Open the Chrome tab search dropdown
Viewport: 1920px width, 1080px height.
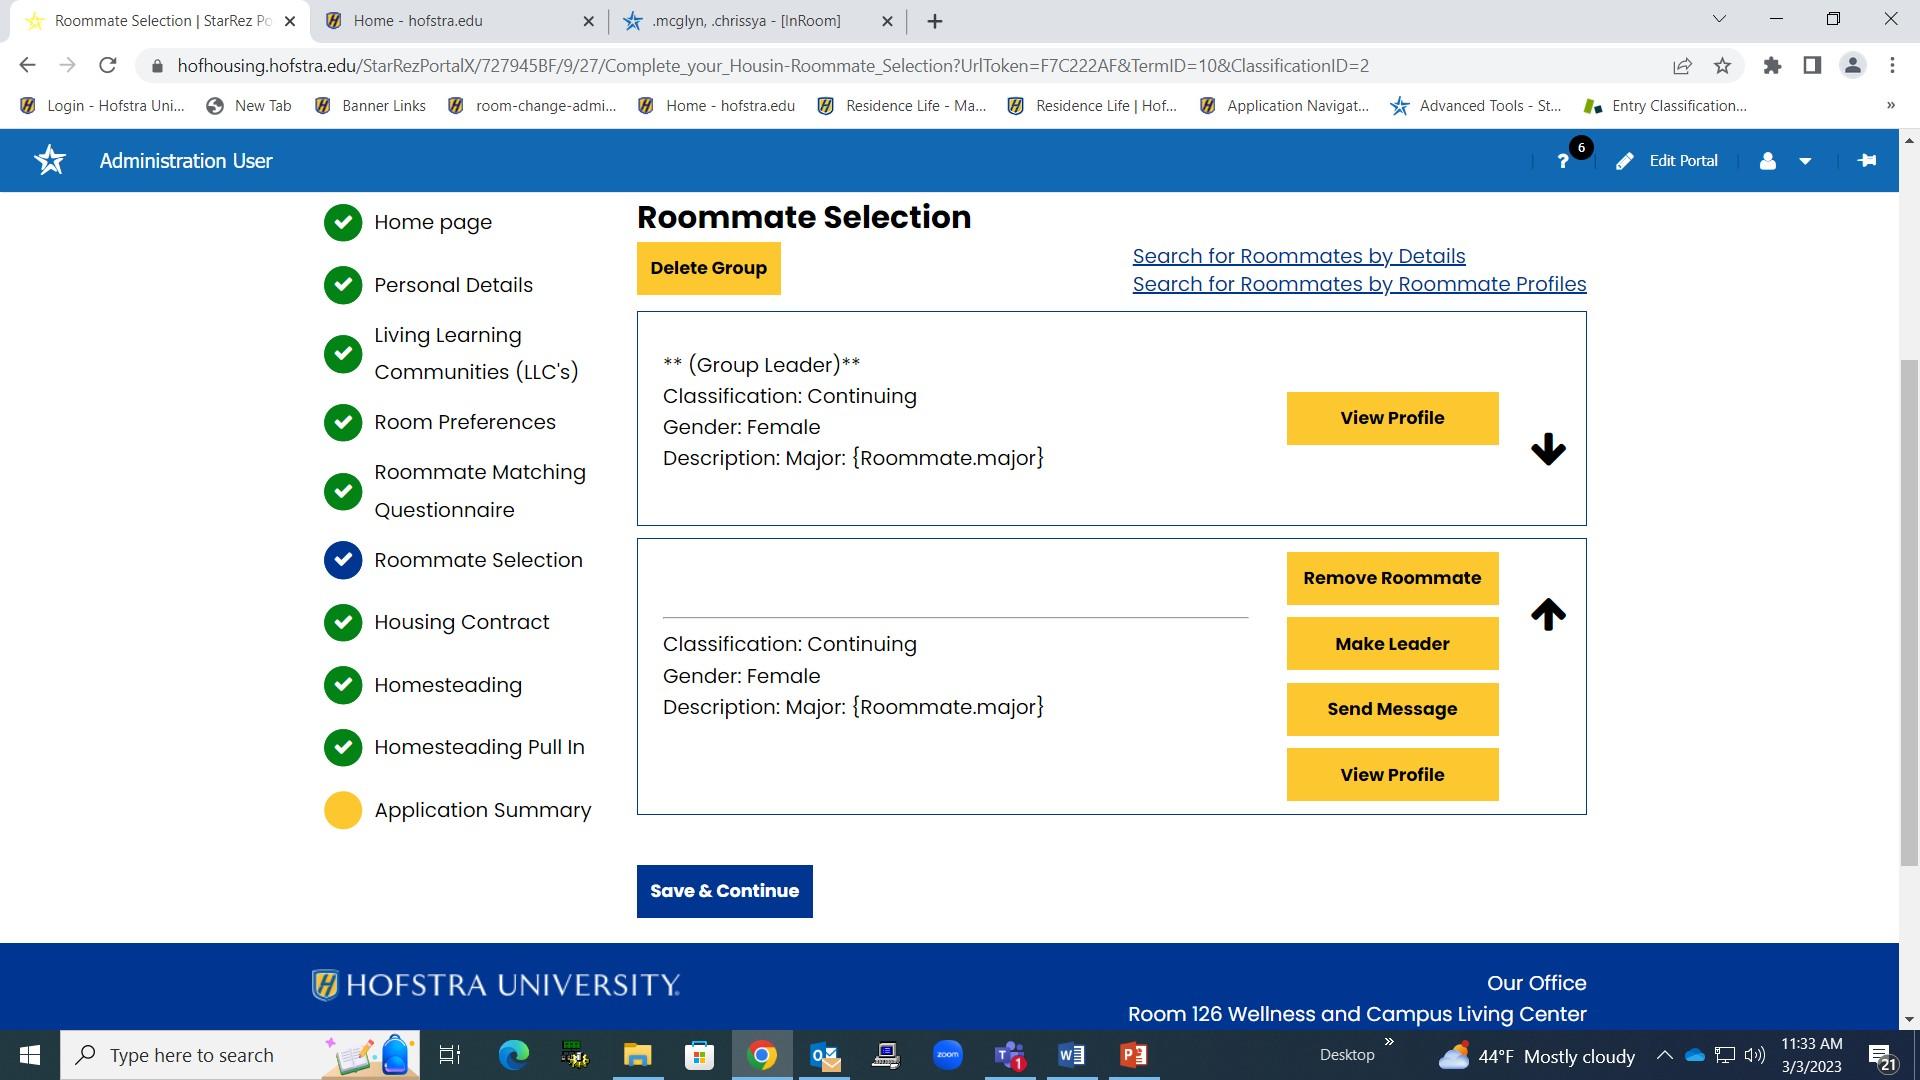[x=1719, y=19]
